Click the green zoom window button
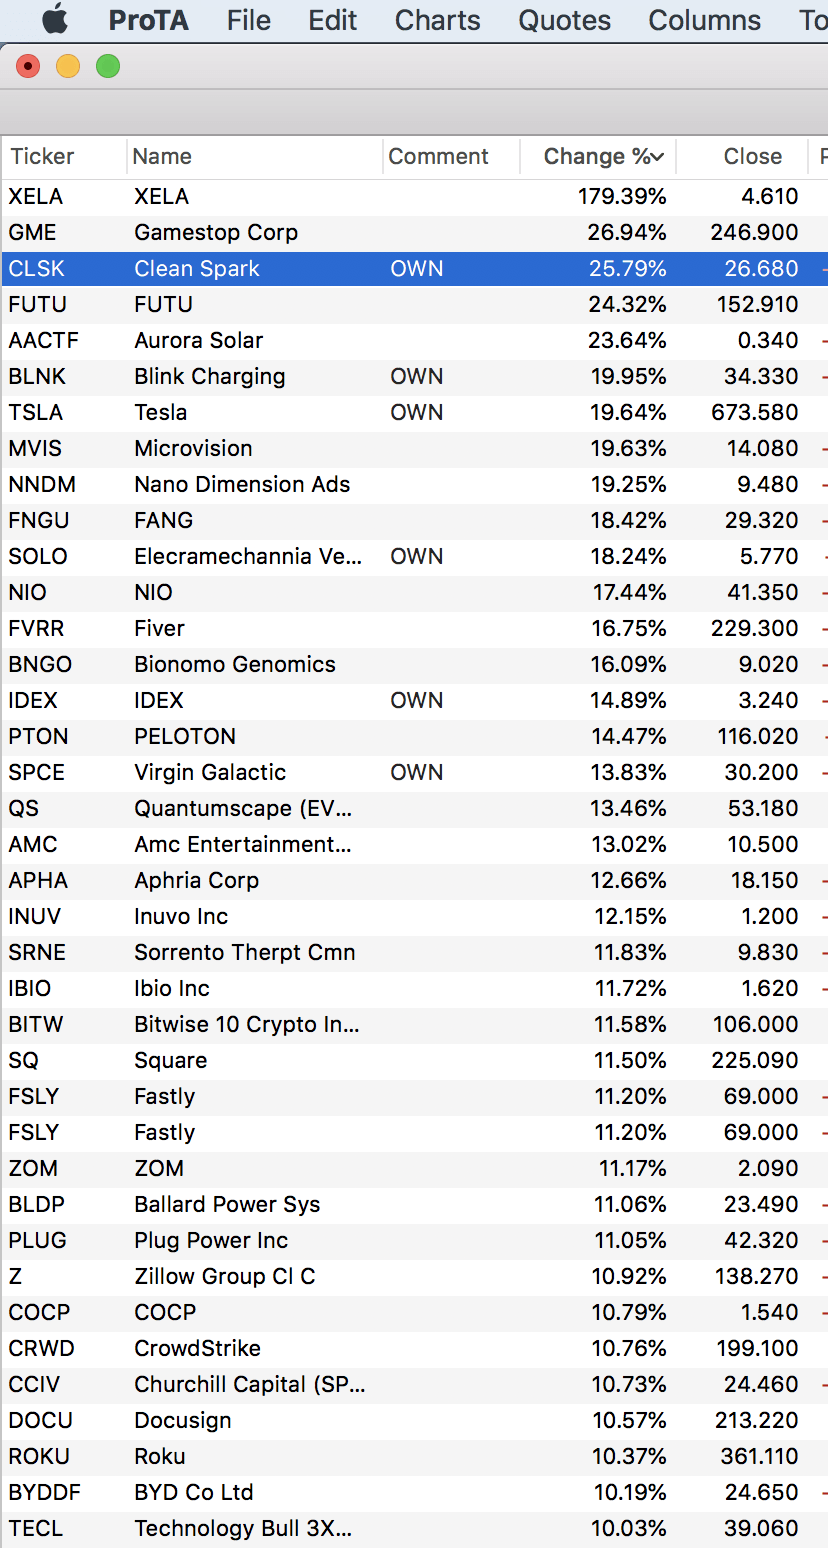828x1548 pixels. pyautogui.click(x=108, y=66)
